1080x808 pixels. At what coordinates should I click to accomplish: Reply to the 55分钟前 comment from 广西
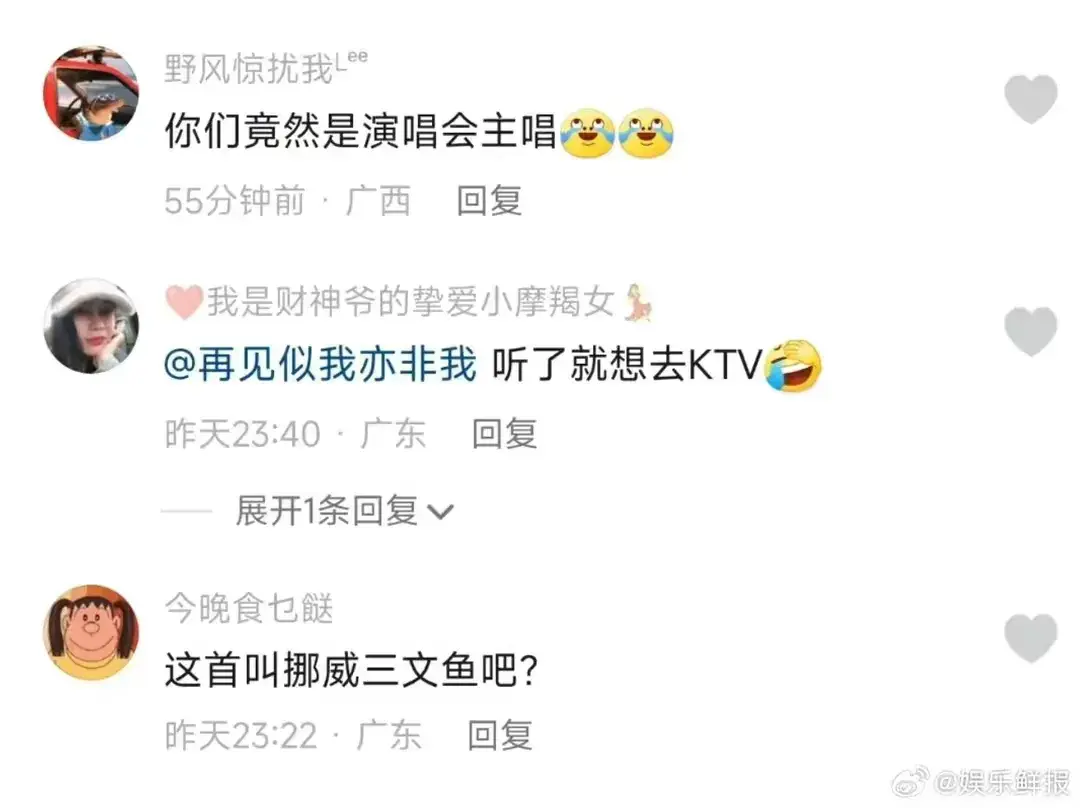[489, 201]
